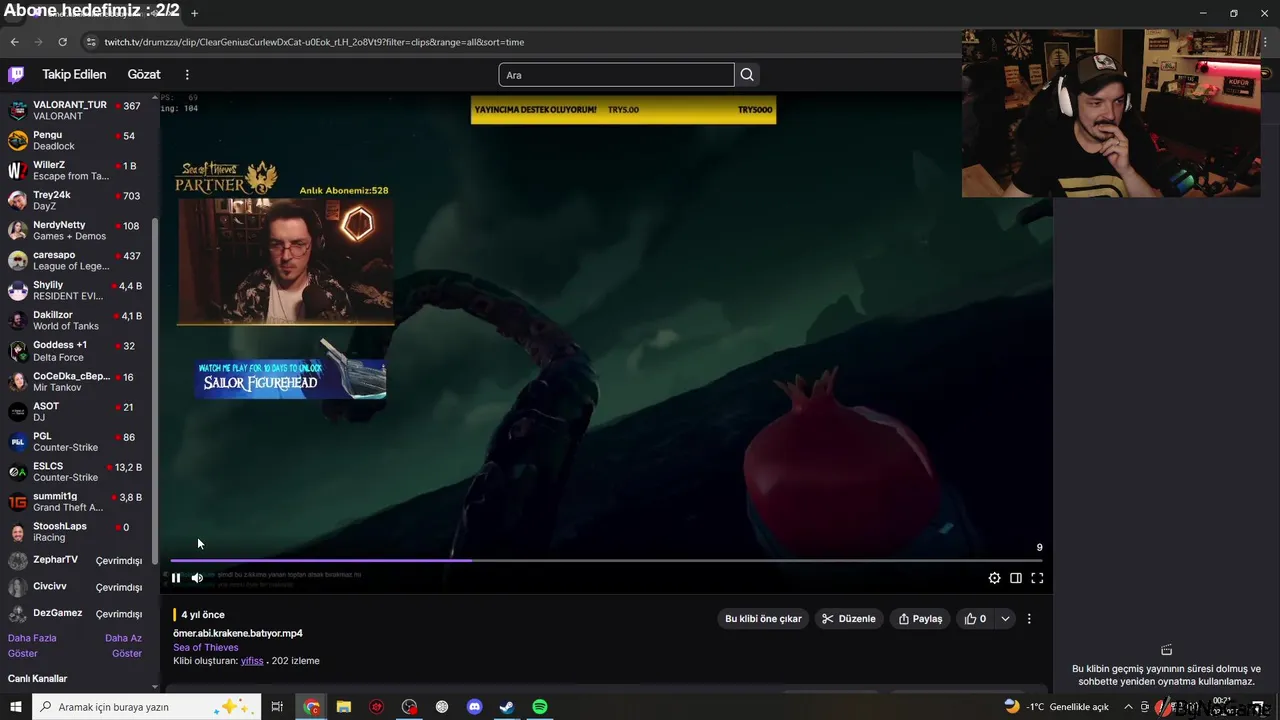
Task: Open Windows Start menu
Action: point(16,707)
